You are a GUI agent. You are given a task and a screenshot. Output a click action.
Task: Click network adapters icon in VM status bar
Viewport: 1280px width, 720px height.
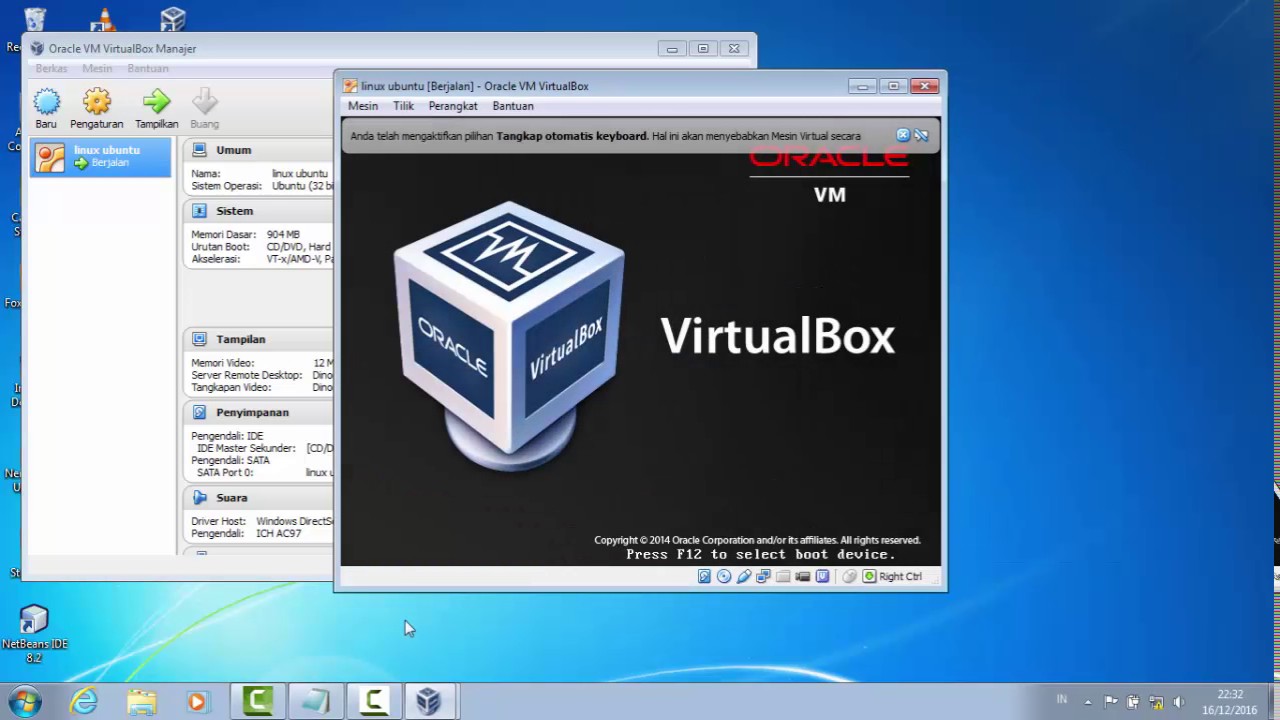click(x=763, y=576)
